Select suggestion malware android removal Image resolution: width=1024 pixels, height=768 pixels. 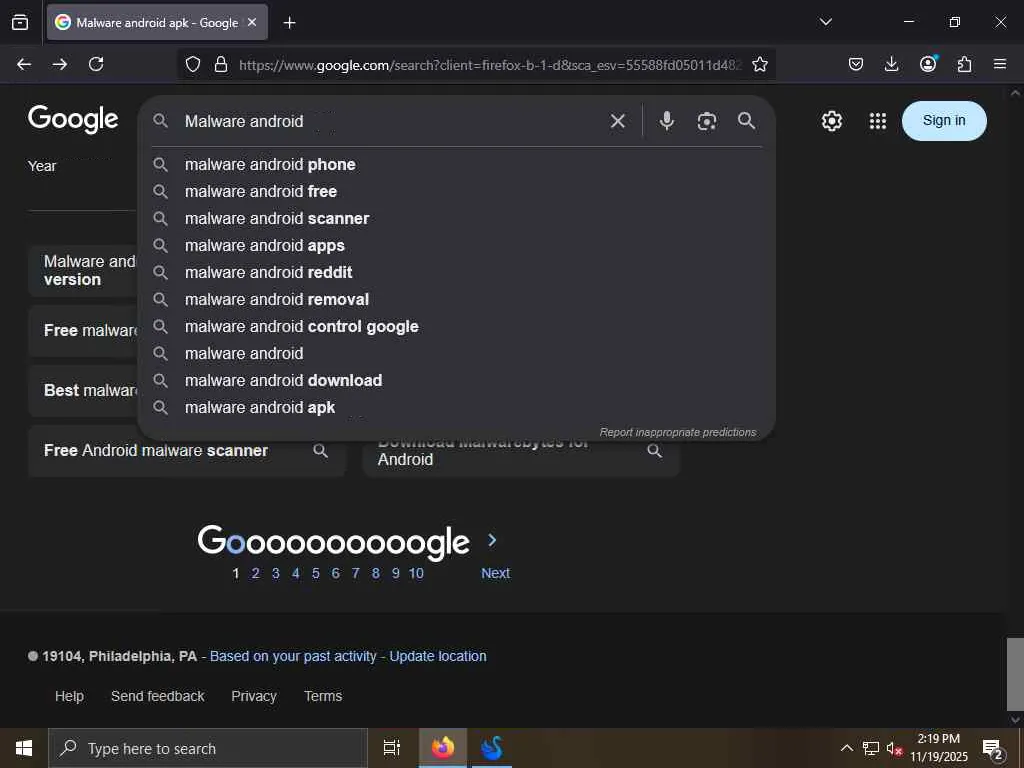[457, 299]
